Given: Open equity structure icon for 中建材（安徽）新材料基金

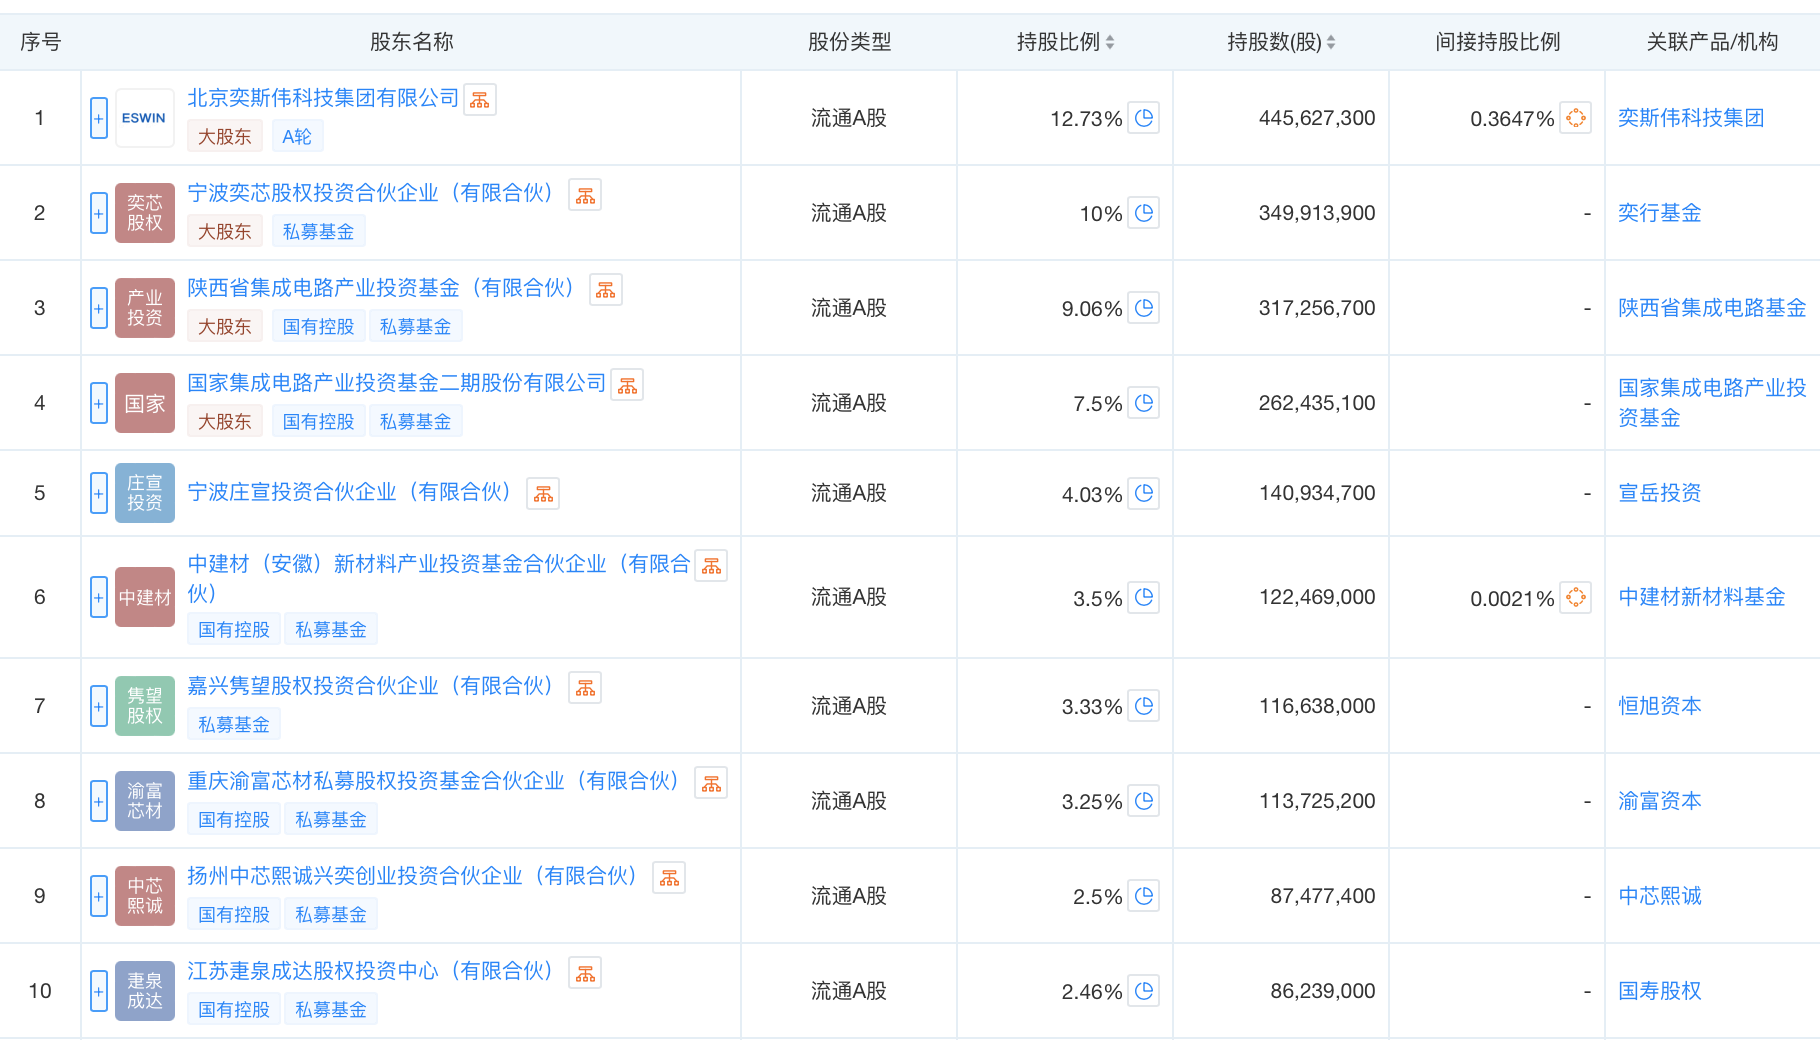Looking at the screenshot, I should 711,566.
